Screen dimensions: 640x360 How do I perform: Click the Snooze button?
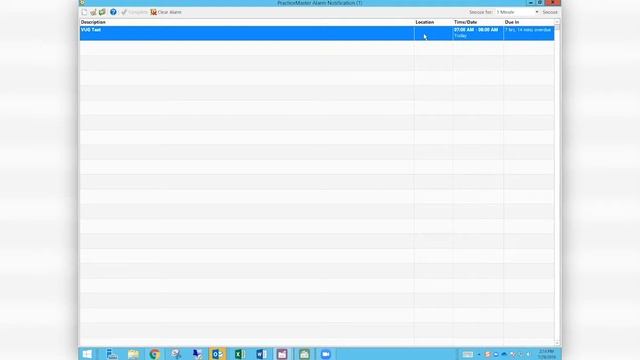click(550, 12)
